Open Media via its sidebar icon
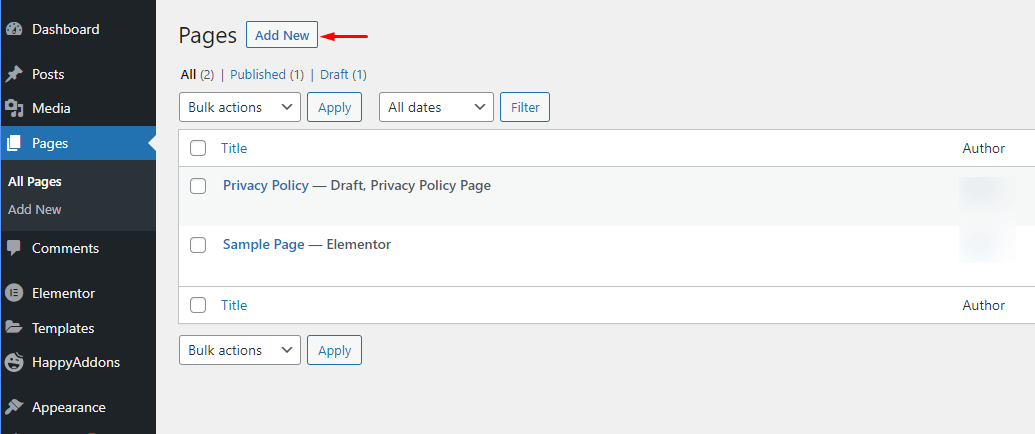1035x434 pixels. point(14,109)
